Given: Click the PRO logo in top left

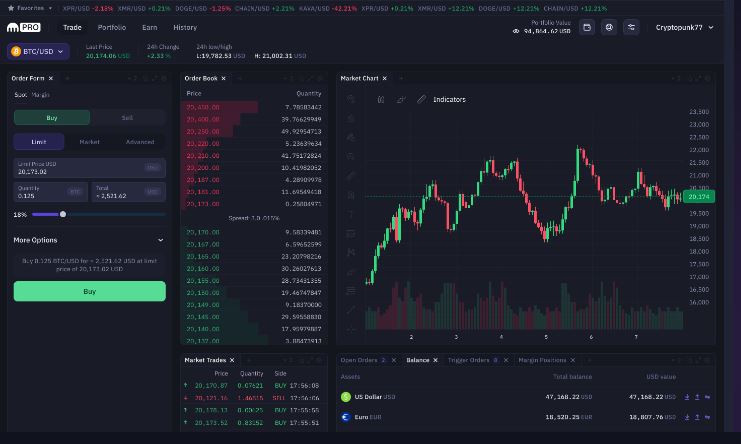Looking at the screenshot, I should click(x=22, y=28).
